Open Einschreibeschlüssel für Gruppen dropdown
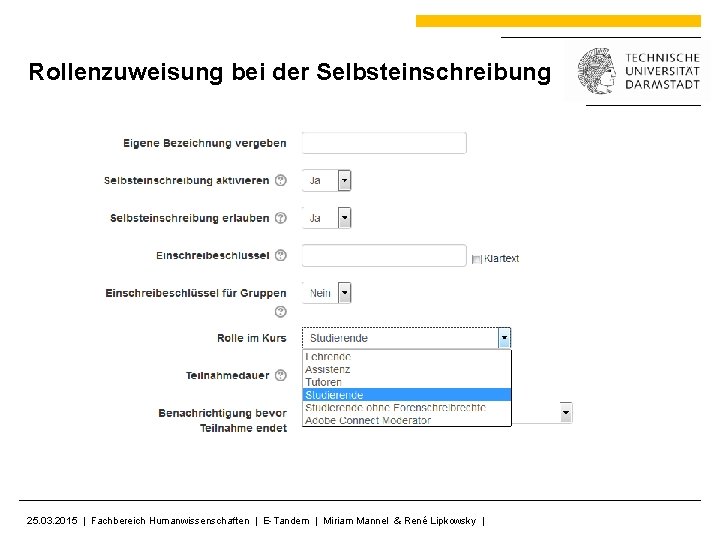This screenshot has height=540, width=720. point(326,293)
